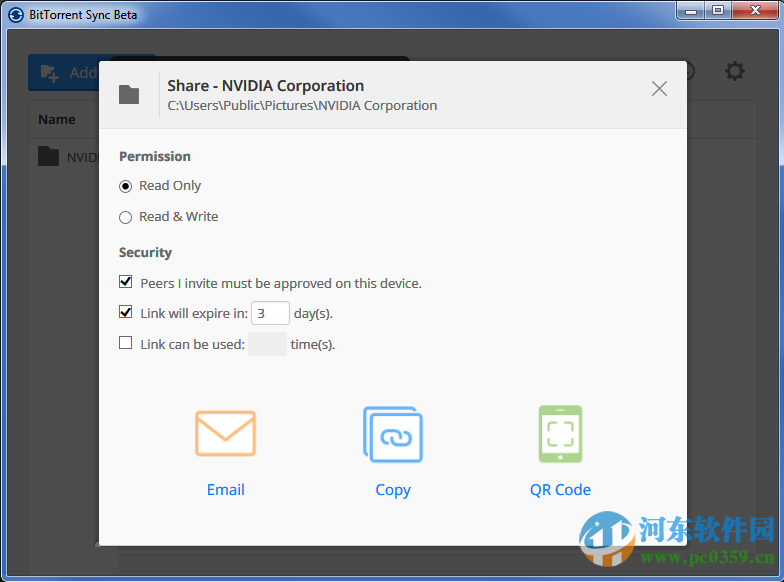Click the usage times input field
Image resolution: width=784 pixels, height=582 pixels.
268,344
